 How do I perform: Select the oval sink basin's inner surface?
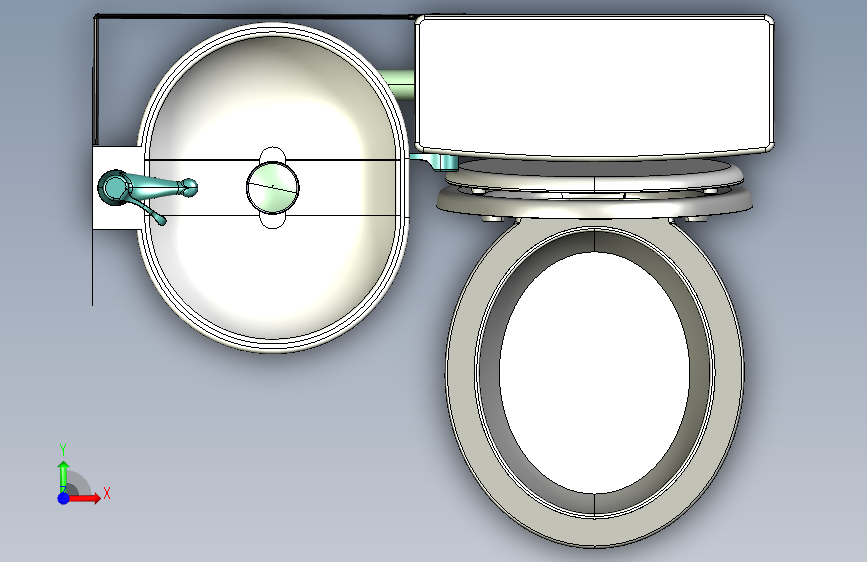[273, 277]
